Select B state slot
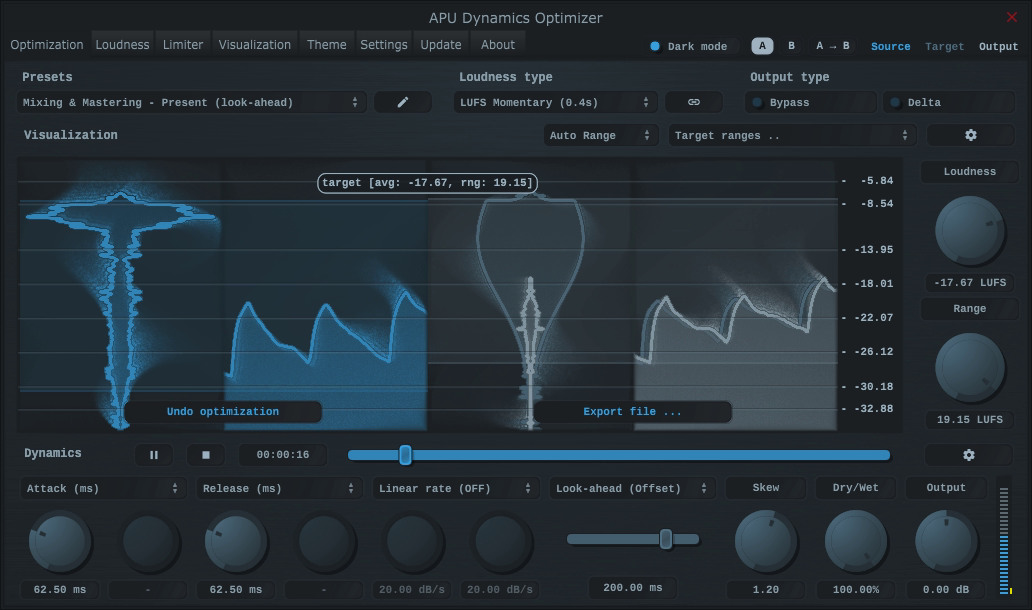The width and height of the screenshot is (1032, 610). coord(791,45)
